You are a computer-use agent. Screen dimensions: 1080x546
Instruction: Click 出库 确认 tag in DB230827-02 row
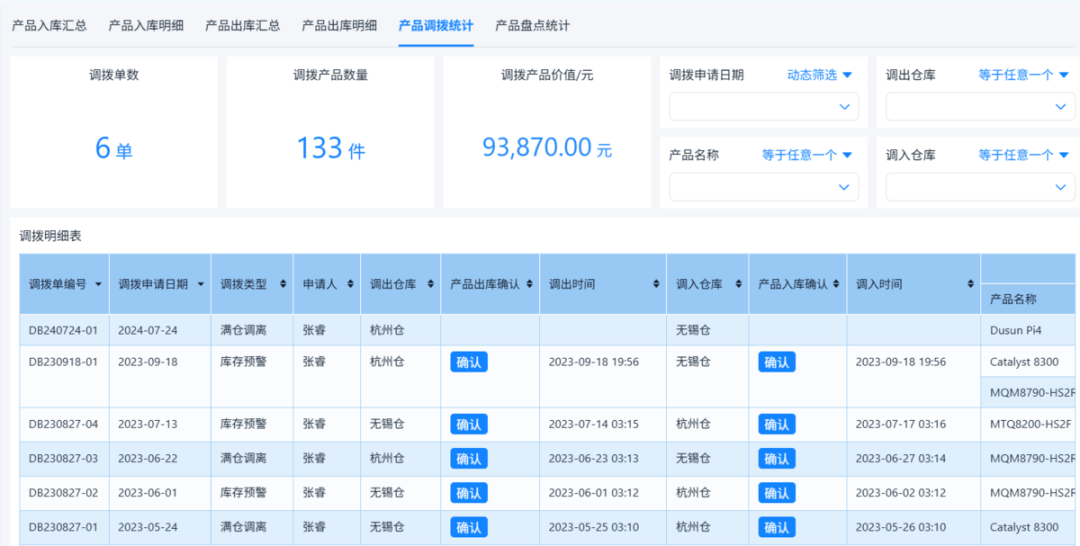click(469, 493)
